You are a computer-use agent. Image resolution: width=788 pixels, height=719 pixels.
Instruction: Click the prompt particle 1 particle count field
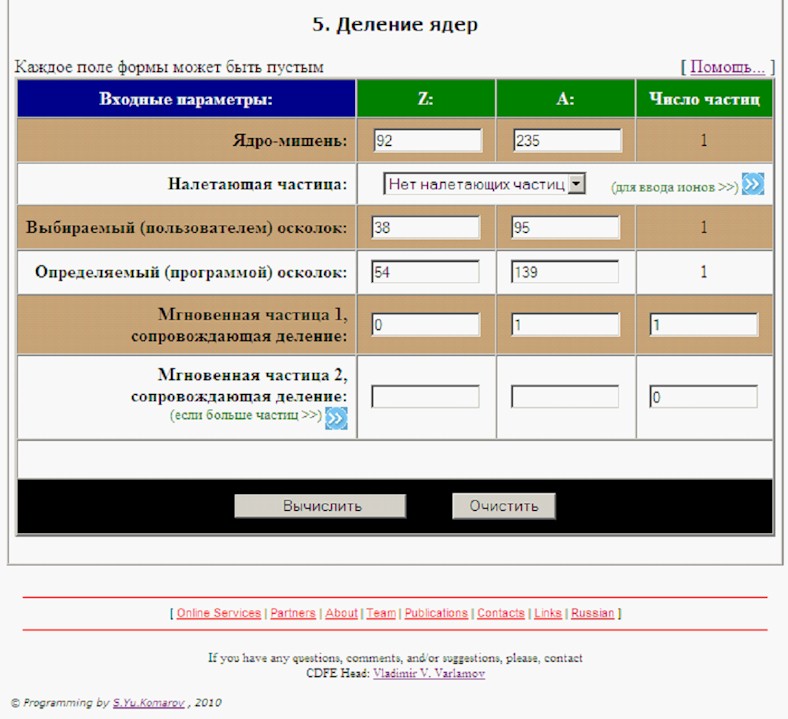(x=704, y=325)
